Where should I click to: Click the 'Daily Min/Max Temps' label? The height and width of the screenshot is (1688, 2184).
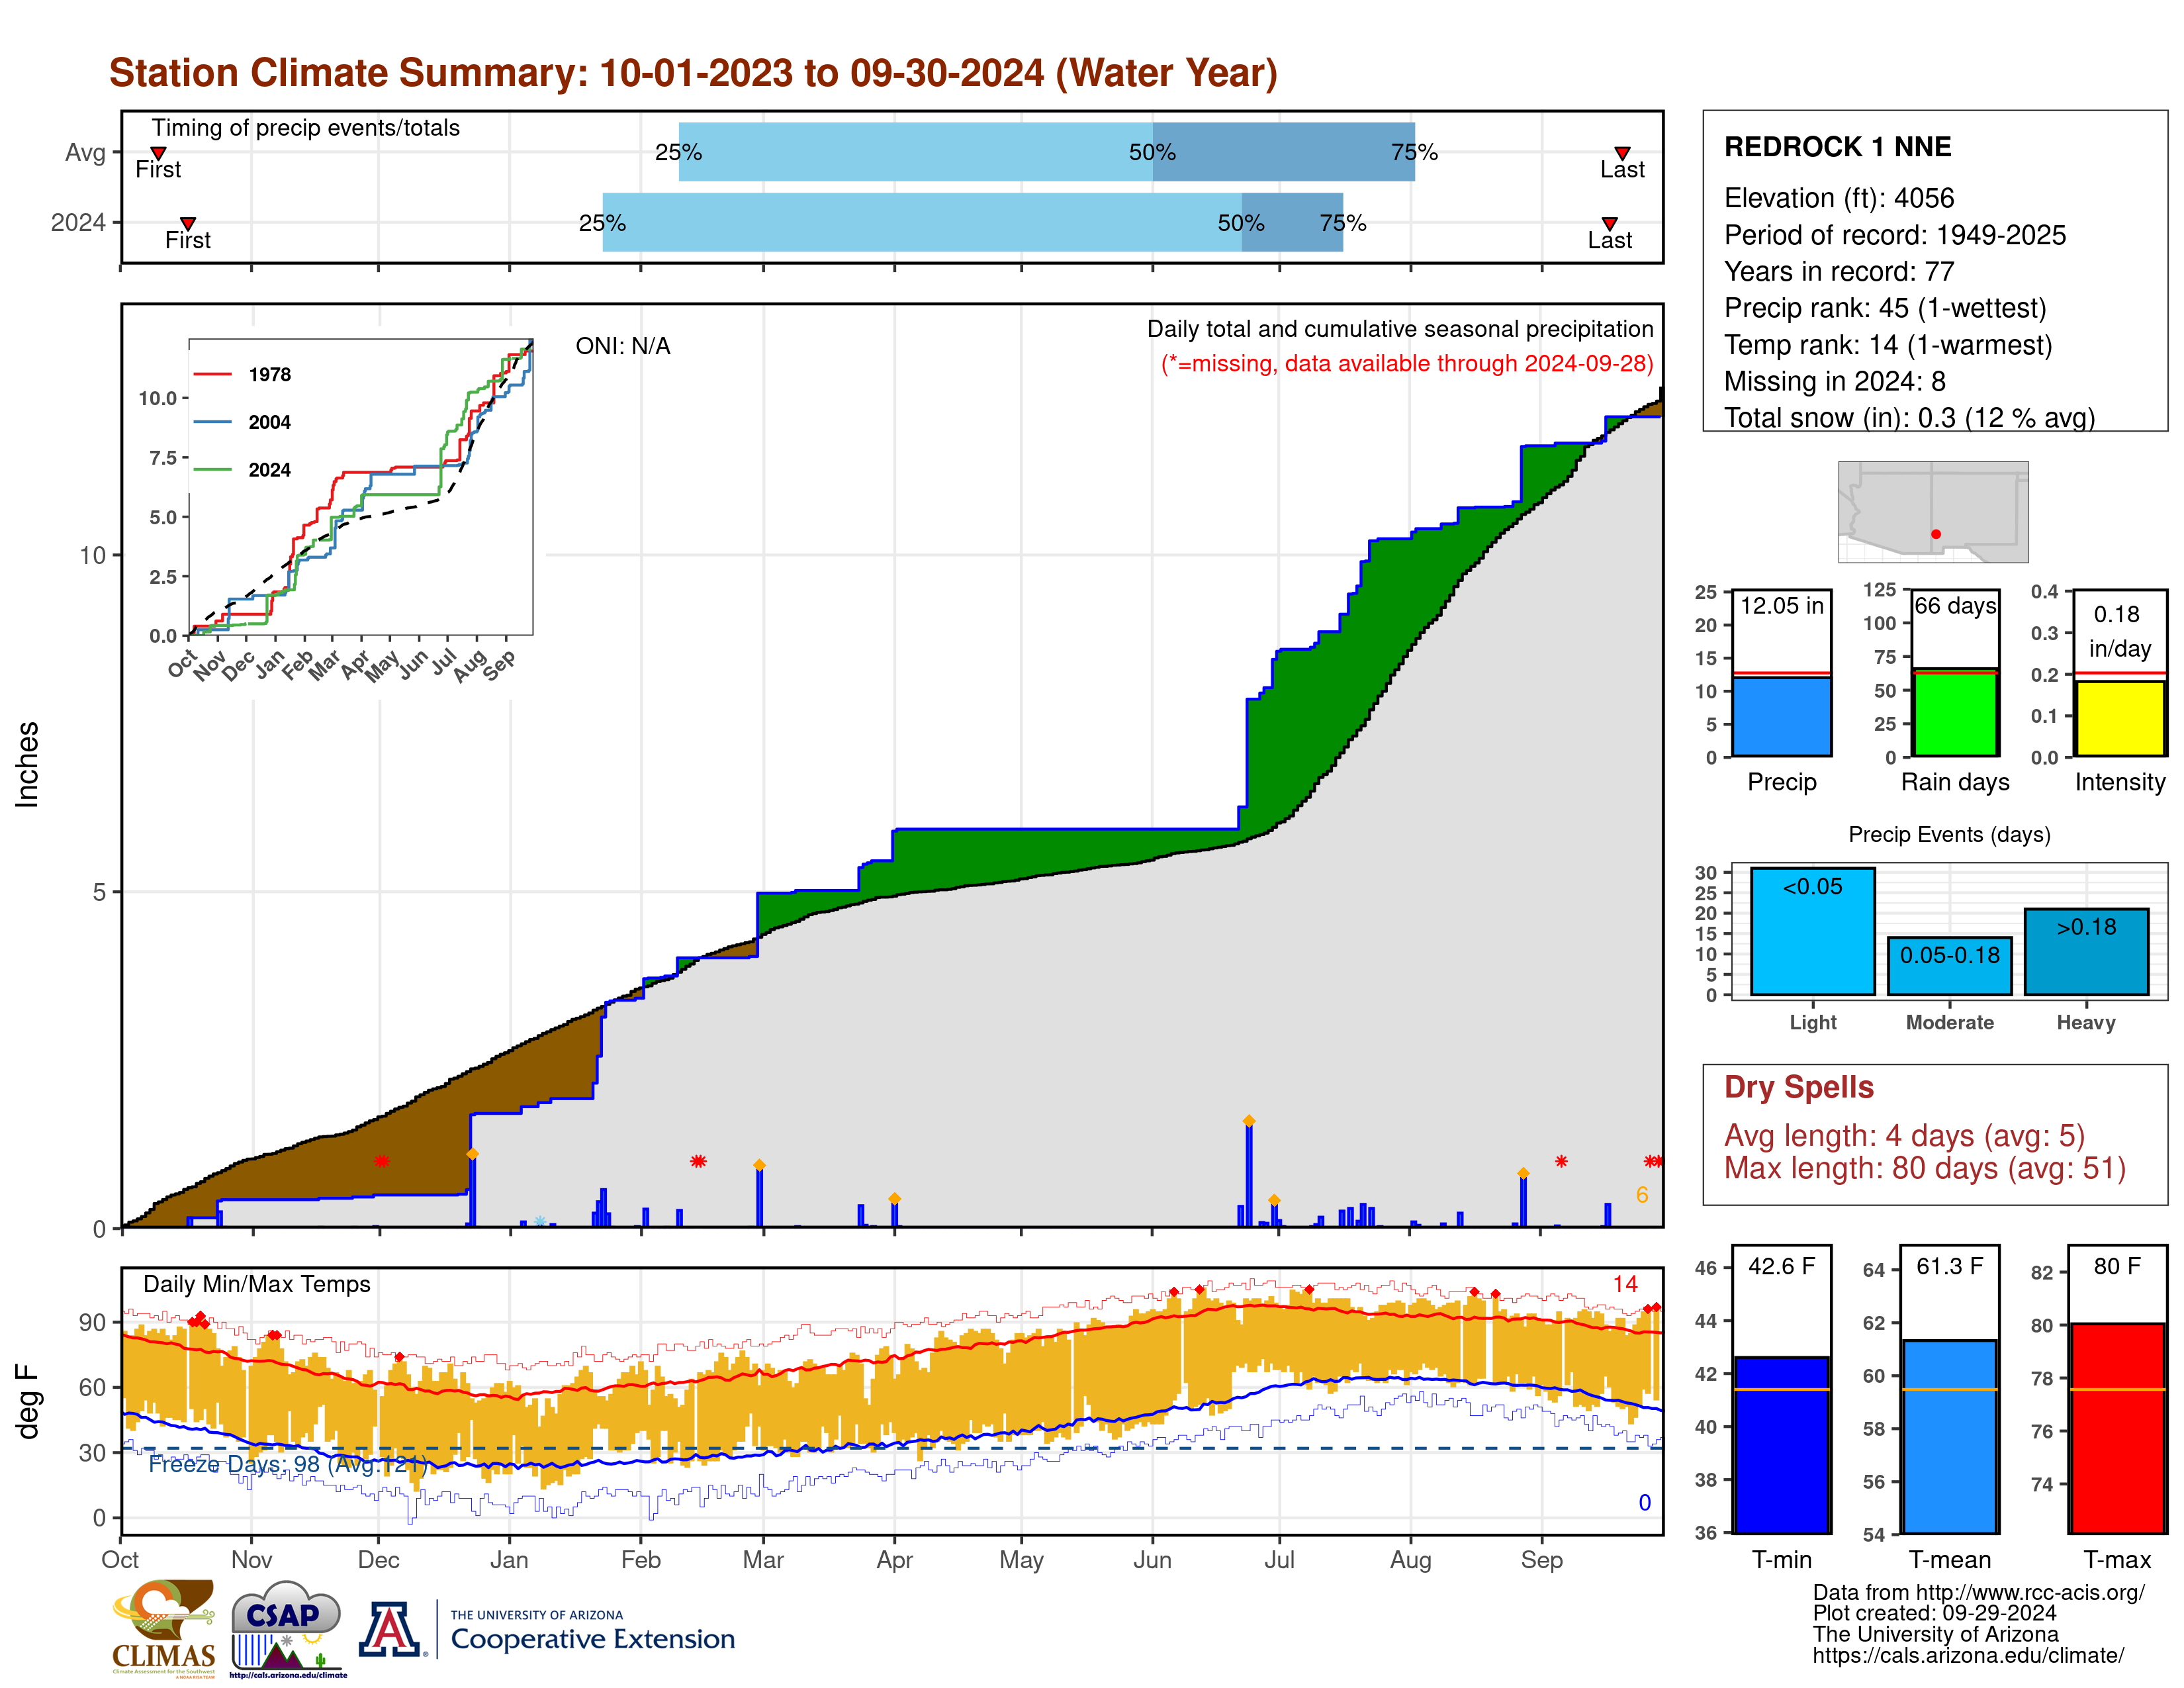[257, 1284]
